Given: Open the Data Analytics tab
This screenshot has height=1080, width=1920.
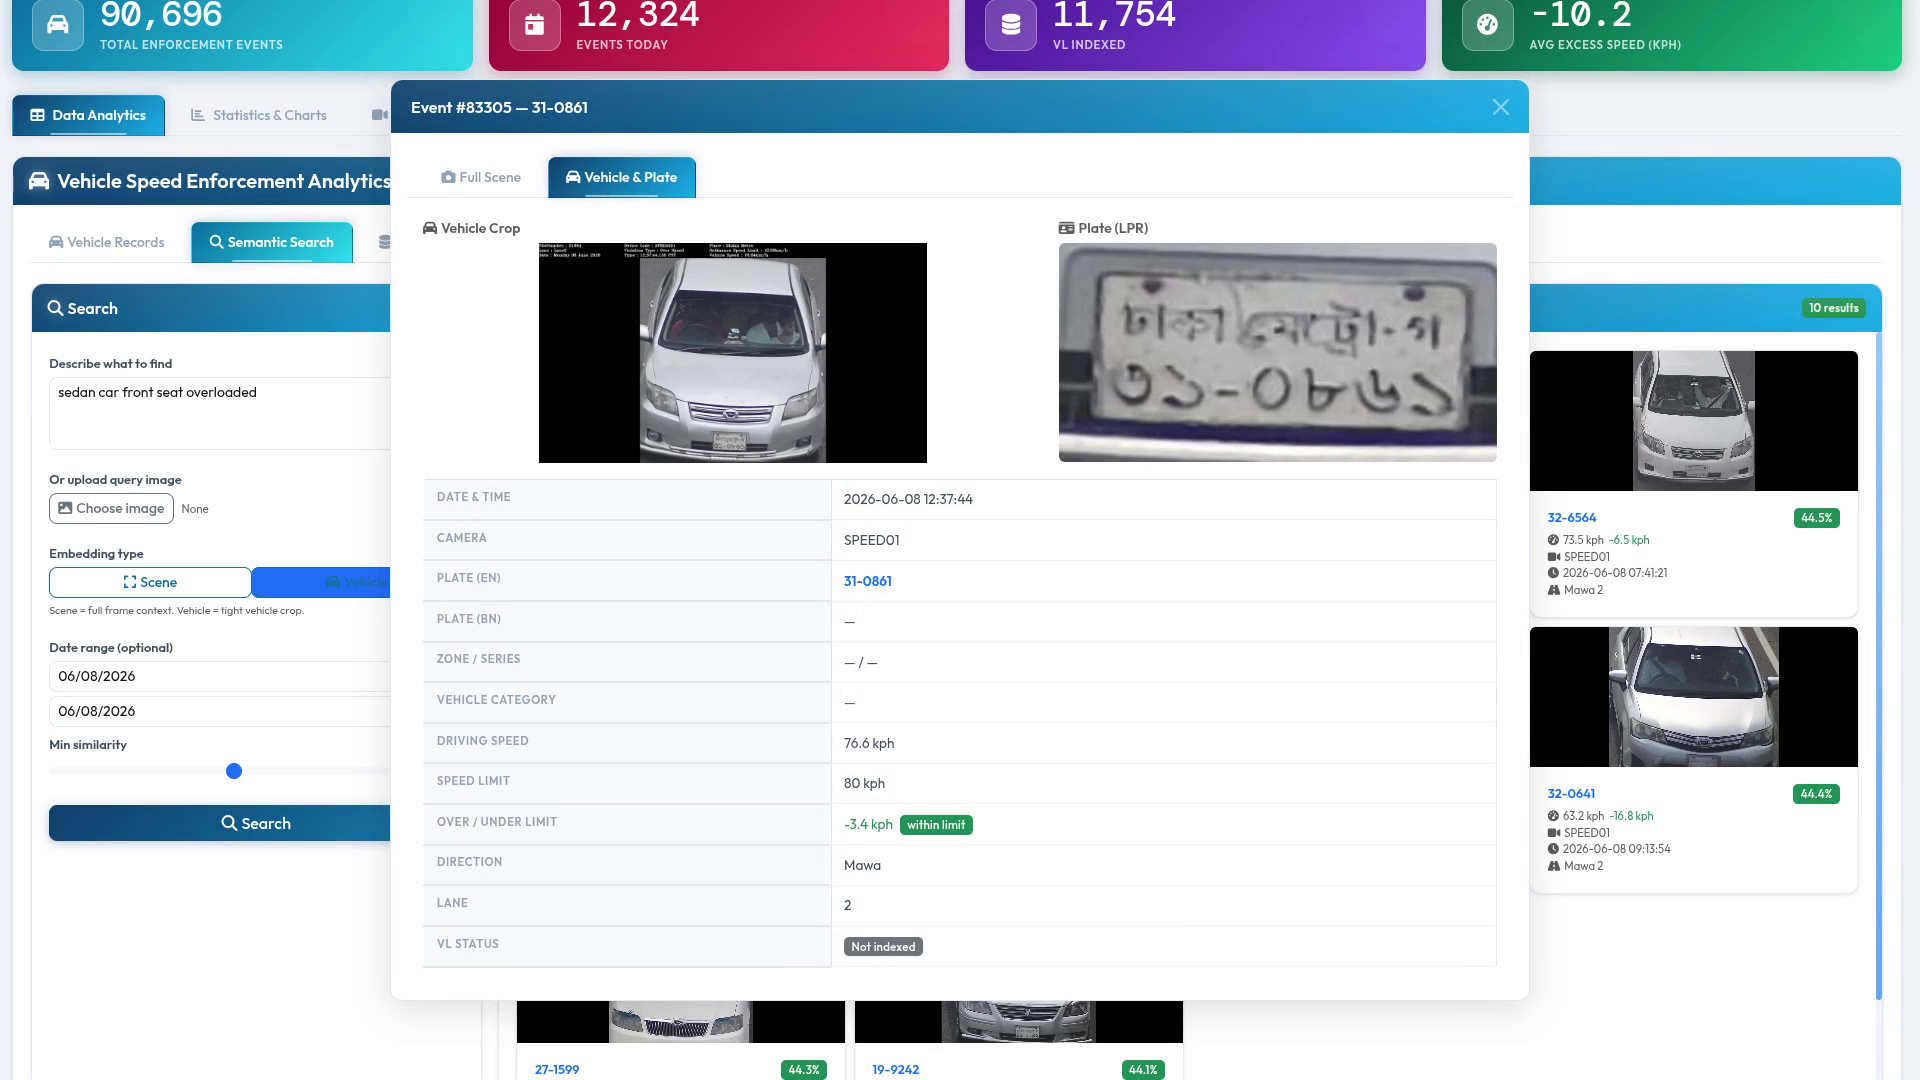Looking at the screenshot, I should click(x=88, y=115).
